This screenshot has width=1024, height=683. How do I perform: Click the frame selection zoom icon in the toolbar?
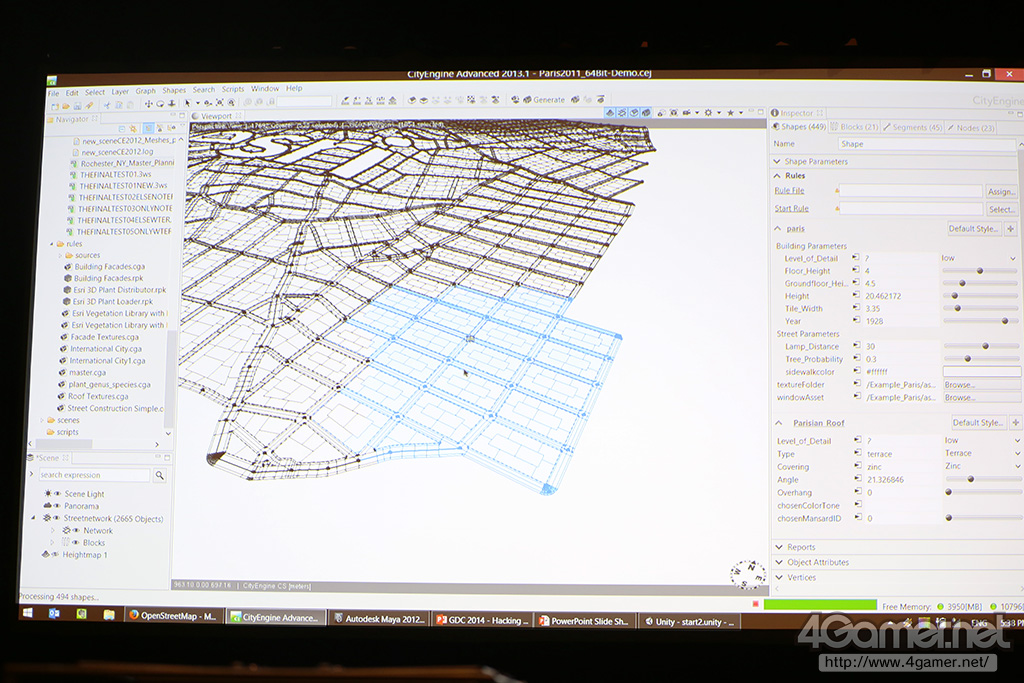pos(219,103)
